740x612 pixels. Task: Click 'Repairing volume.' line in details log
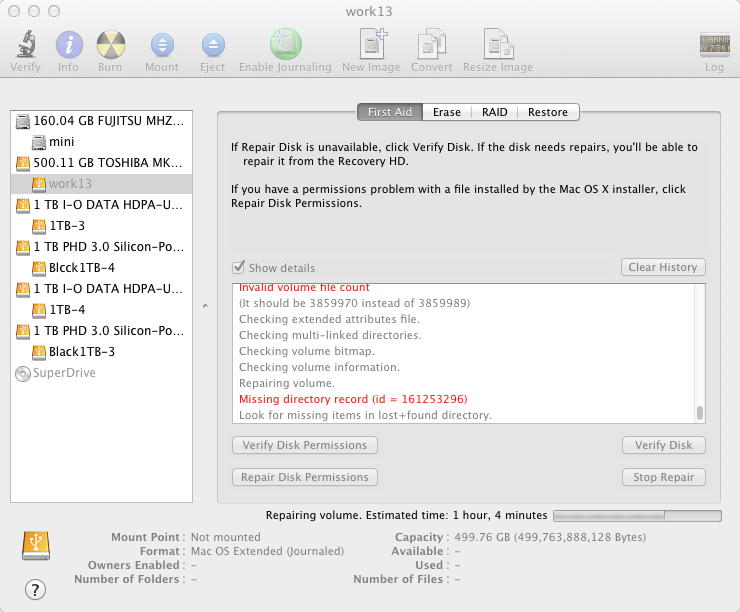pyautogui.click(x=287, y=383)
